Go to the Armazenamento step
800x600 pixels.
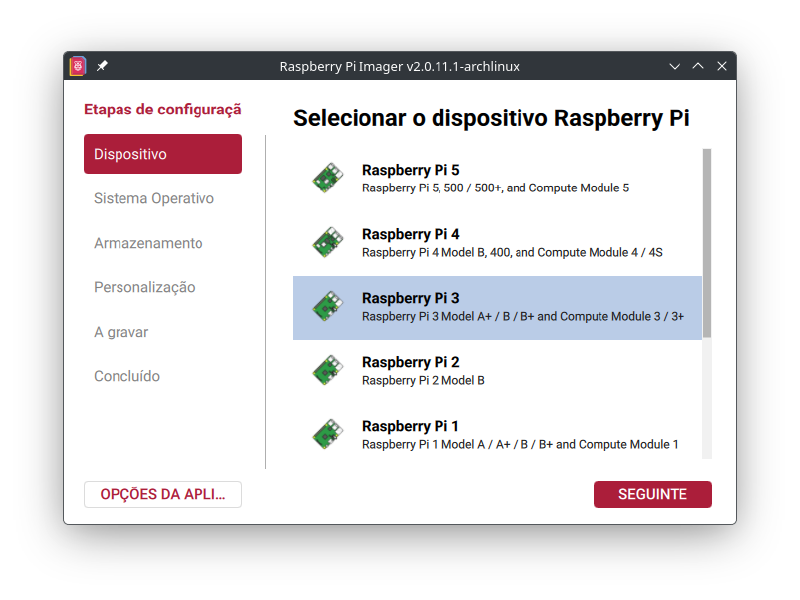coord(148,243)
